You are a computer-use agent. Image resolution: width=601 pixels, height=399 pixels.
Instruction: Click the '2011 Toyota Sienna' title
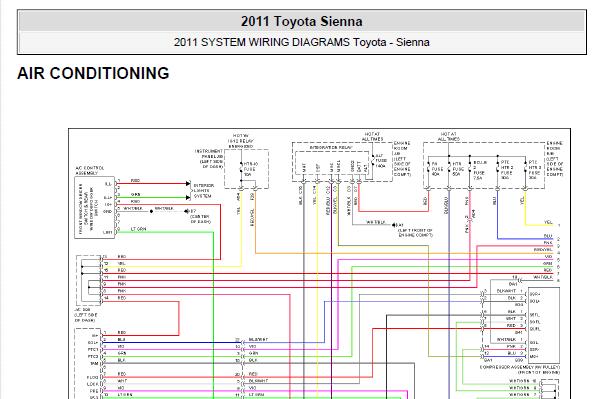(x=302, y=21)
